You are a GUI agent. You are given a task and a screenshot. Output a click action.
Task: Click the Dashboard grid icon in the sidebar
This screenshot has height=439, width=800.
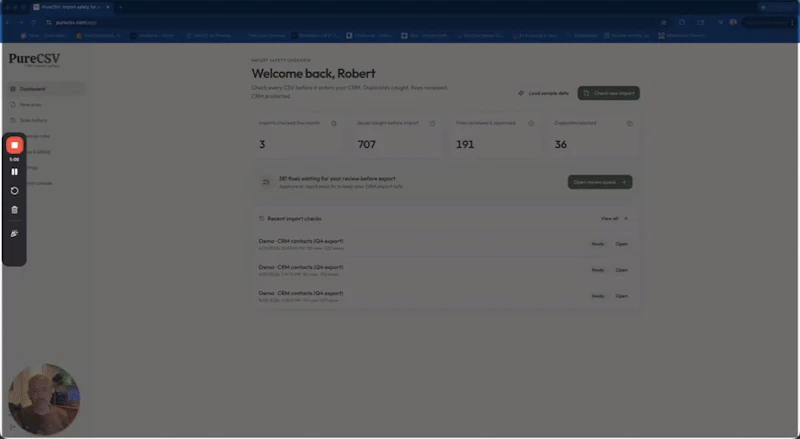13,89
